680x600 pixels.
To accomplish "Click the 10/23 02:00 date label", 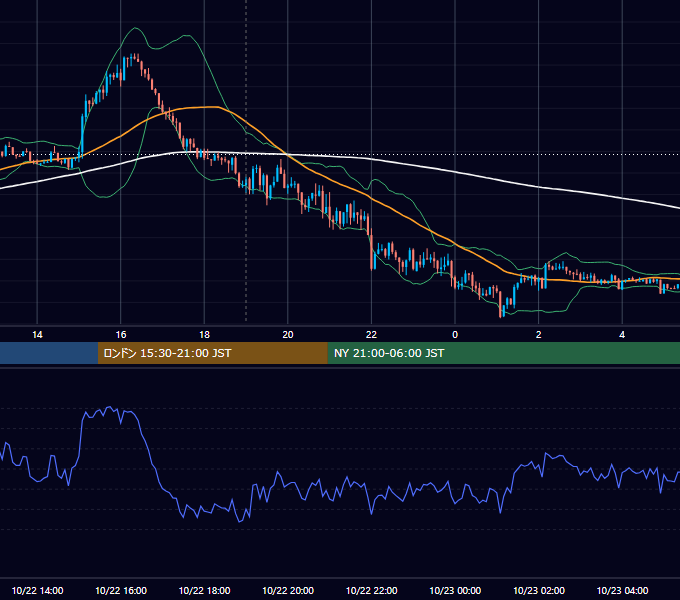I will coord(539,590).
